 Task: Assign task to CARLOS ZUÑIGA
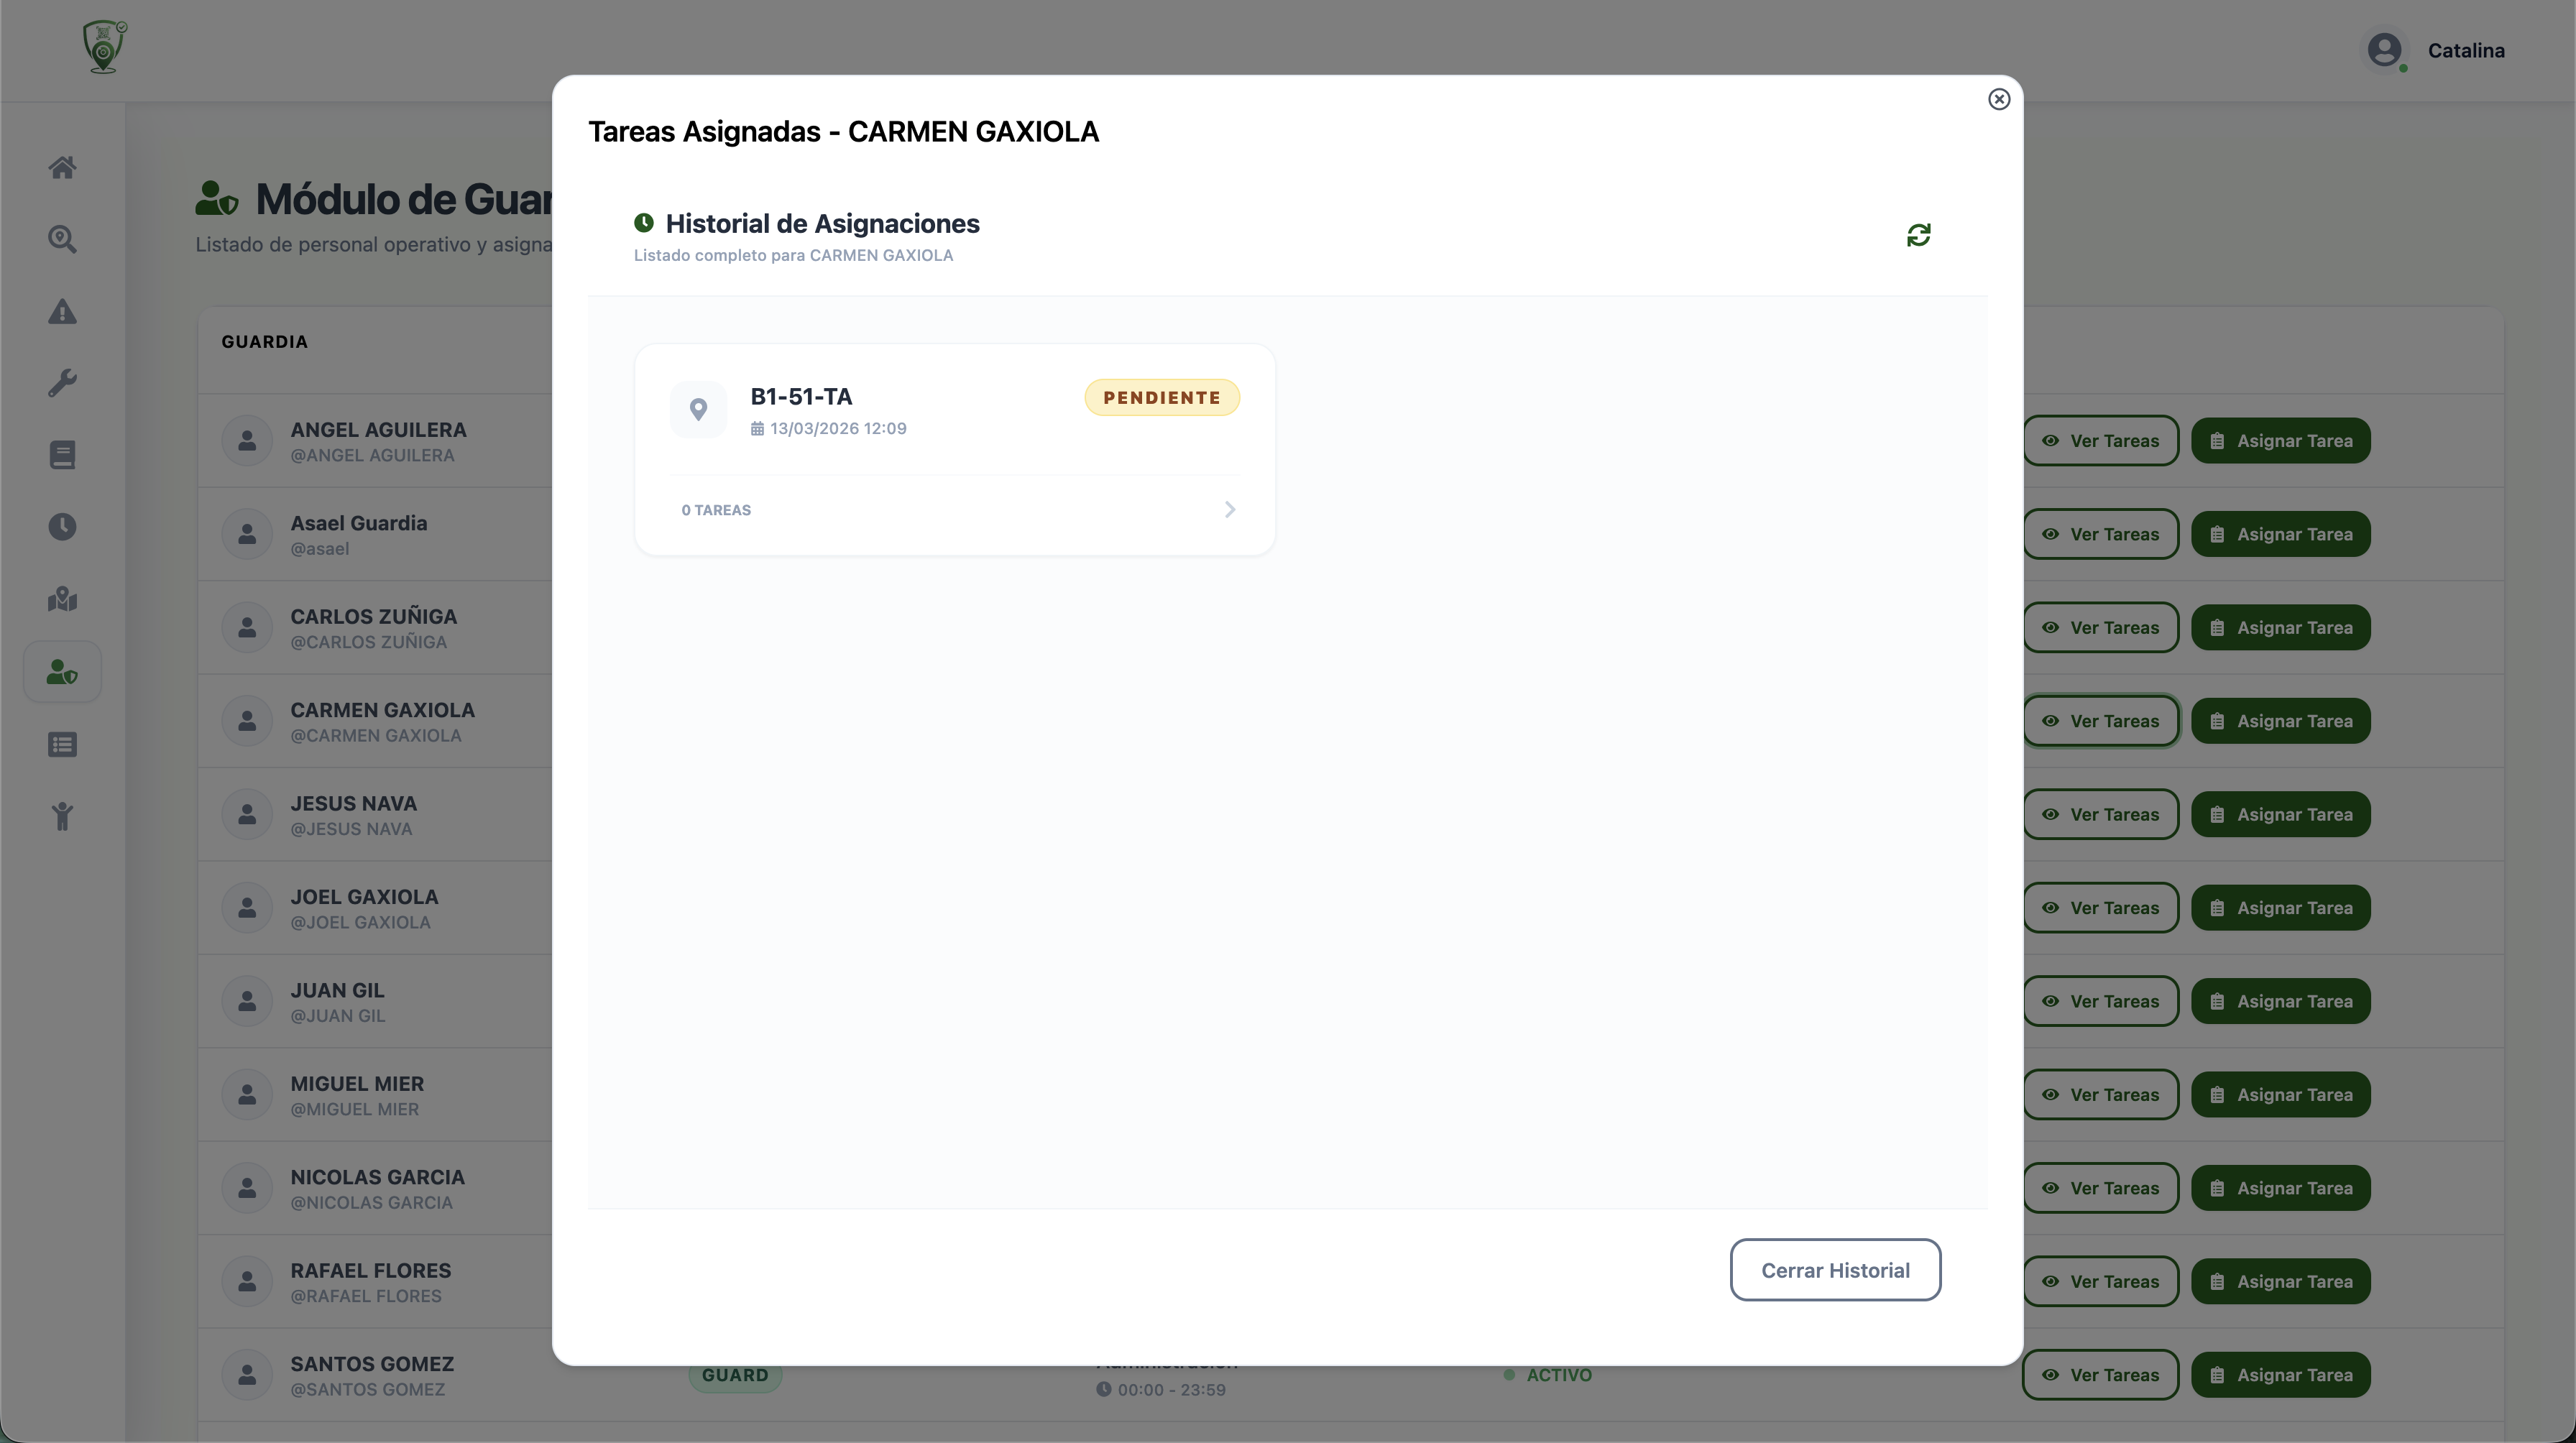point(2280,628)
